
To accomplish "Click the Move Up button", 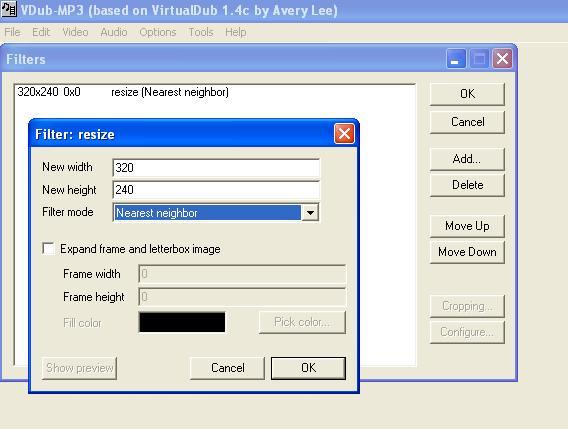I will click(467, 226).
